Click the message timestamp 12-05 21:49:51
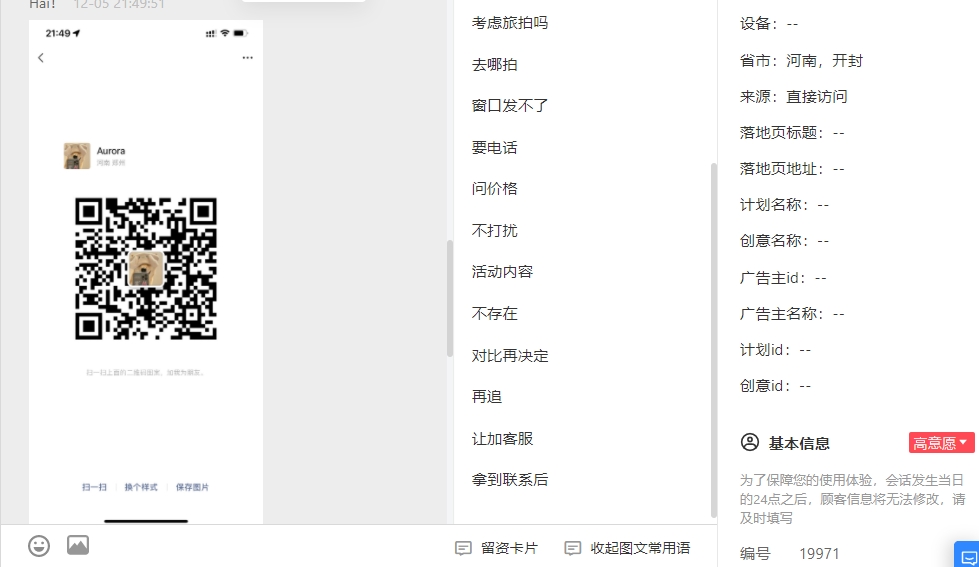Viewport: 979px width, 567px height. tap(119, 4)
